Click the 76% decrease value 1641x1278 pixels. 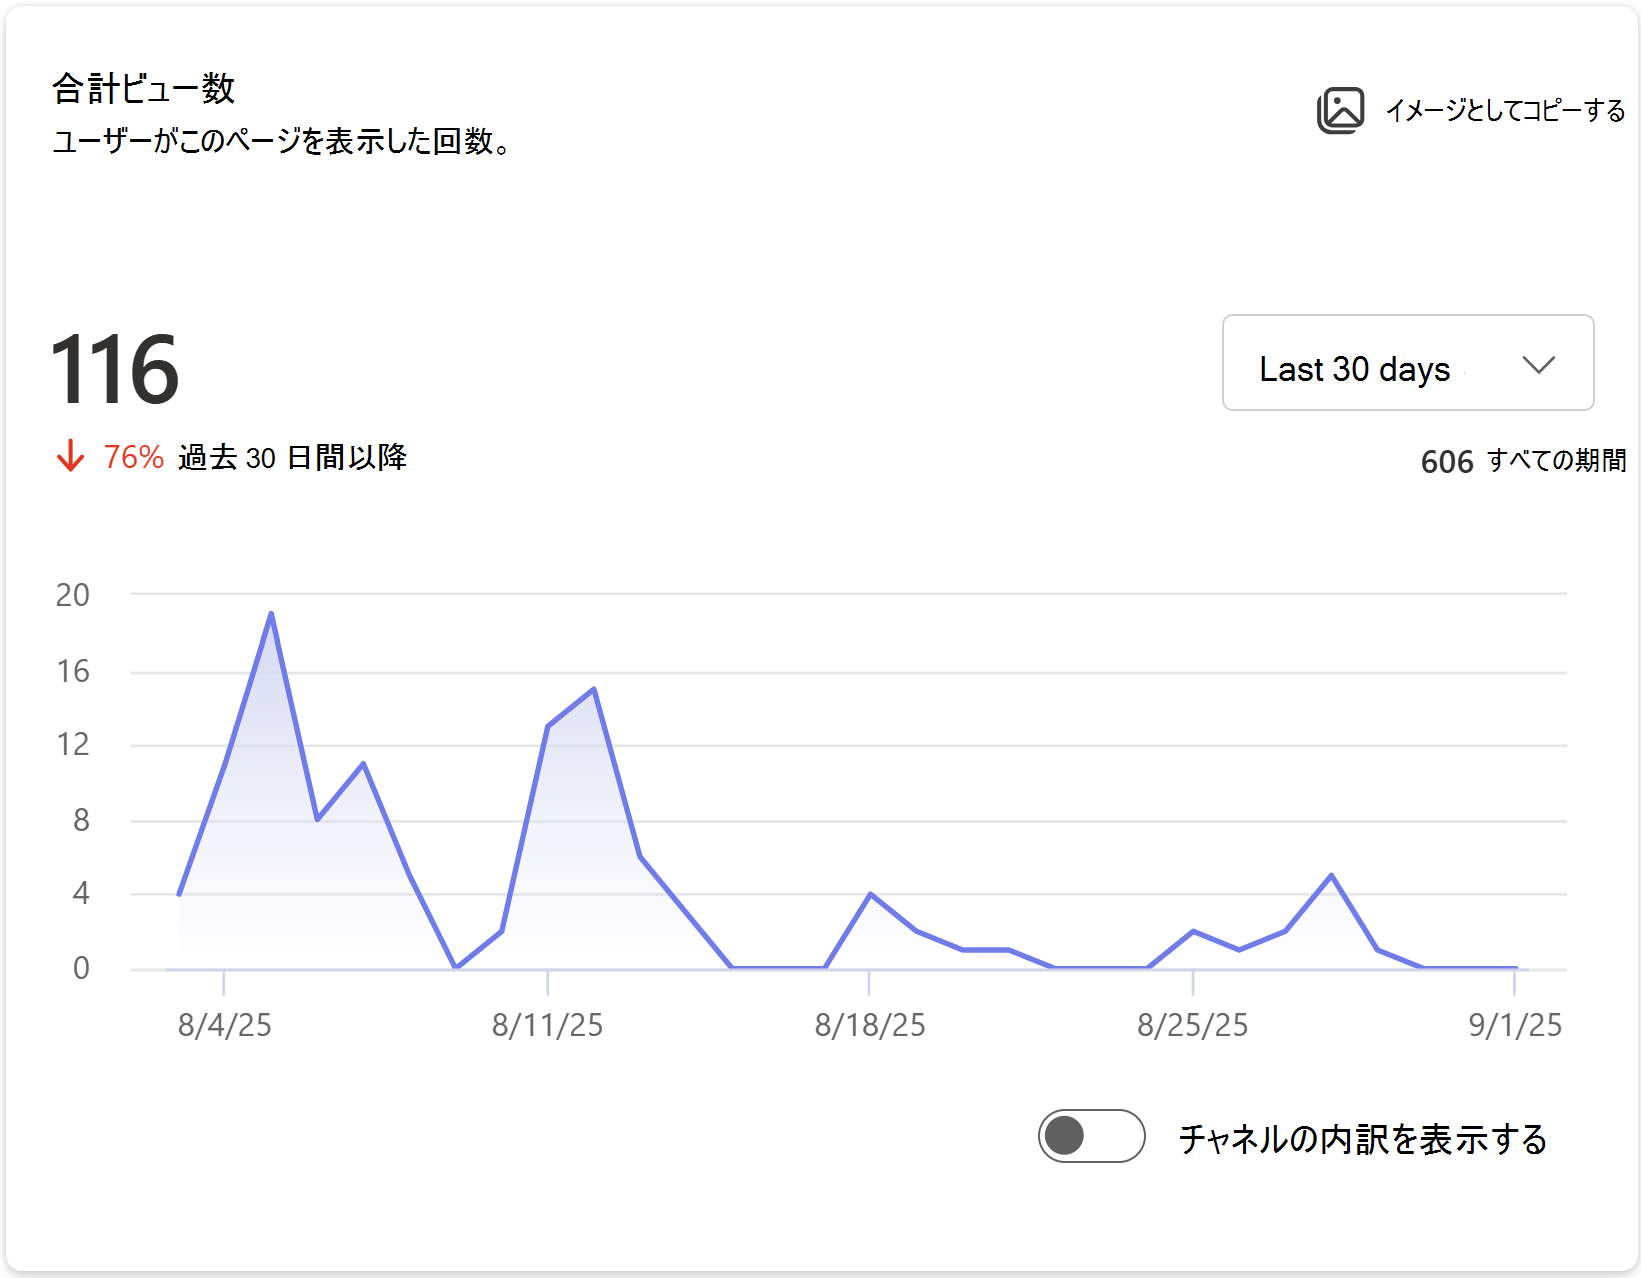click(134, 457)
